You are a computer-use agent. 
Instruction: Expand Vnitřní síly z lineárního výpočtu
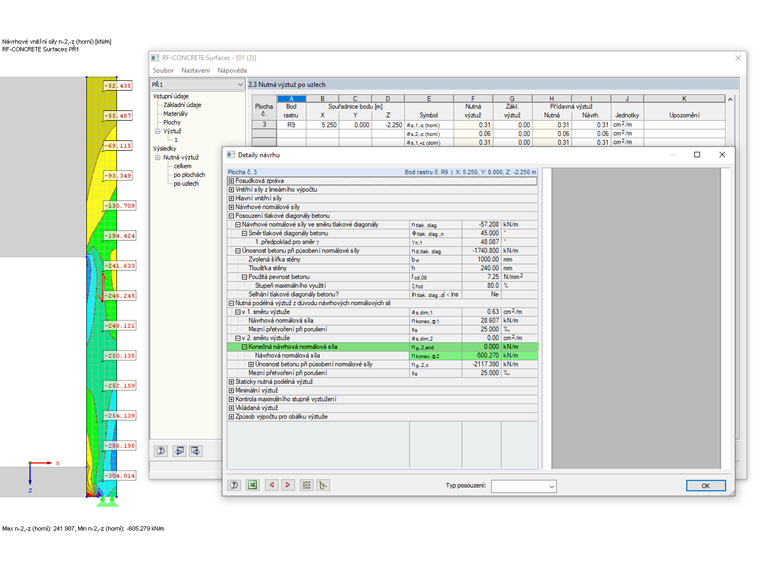[x=231, y=190]
